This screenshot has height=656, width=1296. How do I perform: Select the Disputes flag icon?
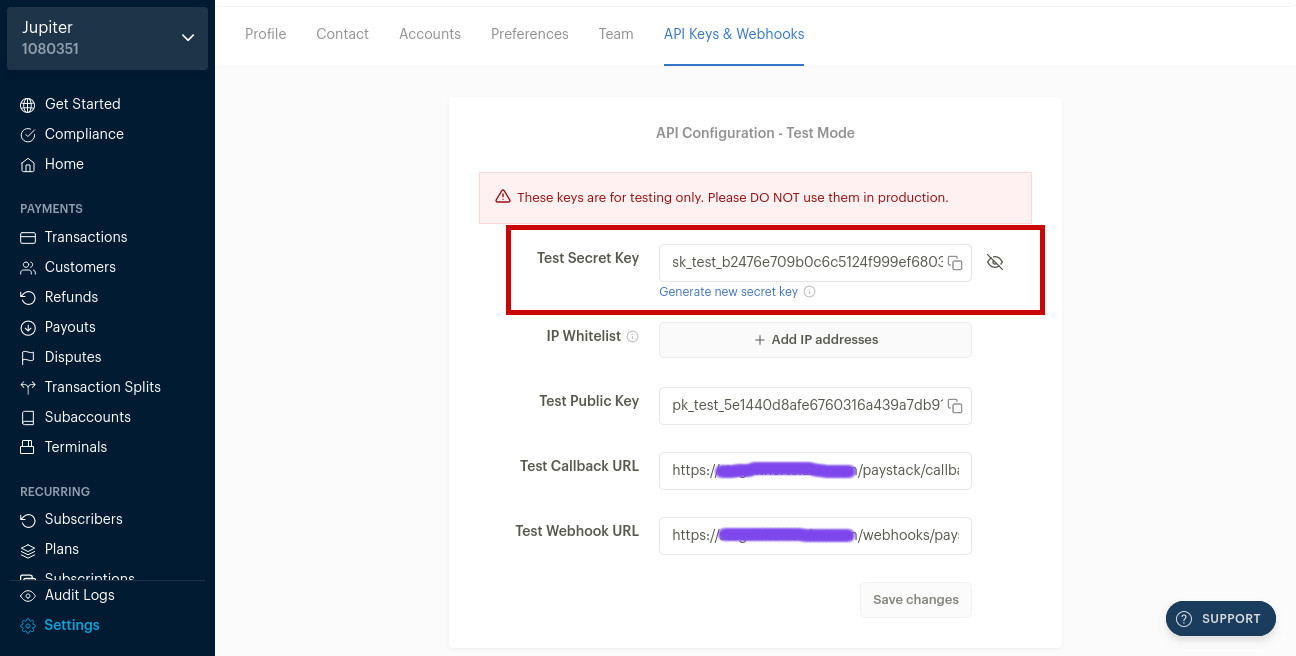coord(28,357)
